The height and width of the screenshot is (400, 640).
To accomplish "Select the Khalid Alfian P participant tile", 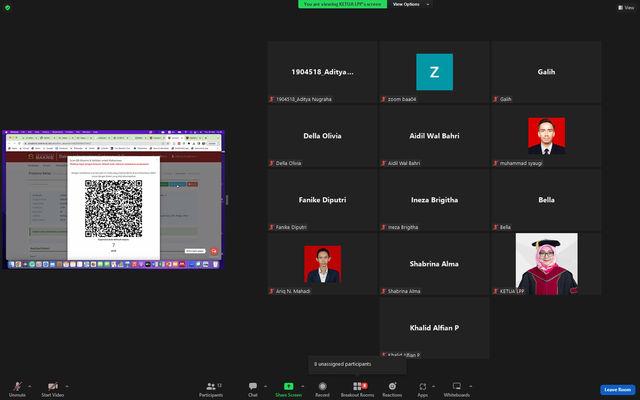I will [434, 328].
